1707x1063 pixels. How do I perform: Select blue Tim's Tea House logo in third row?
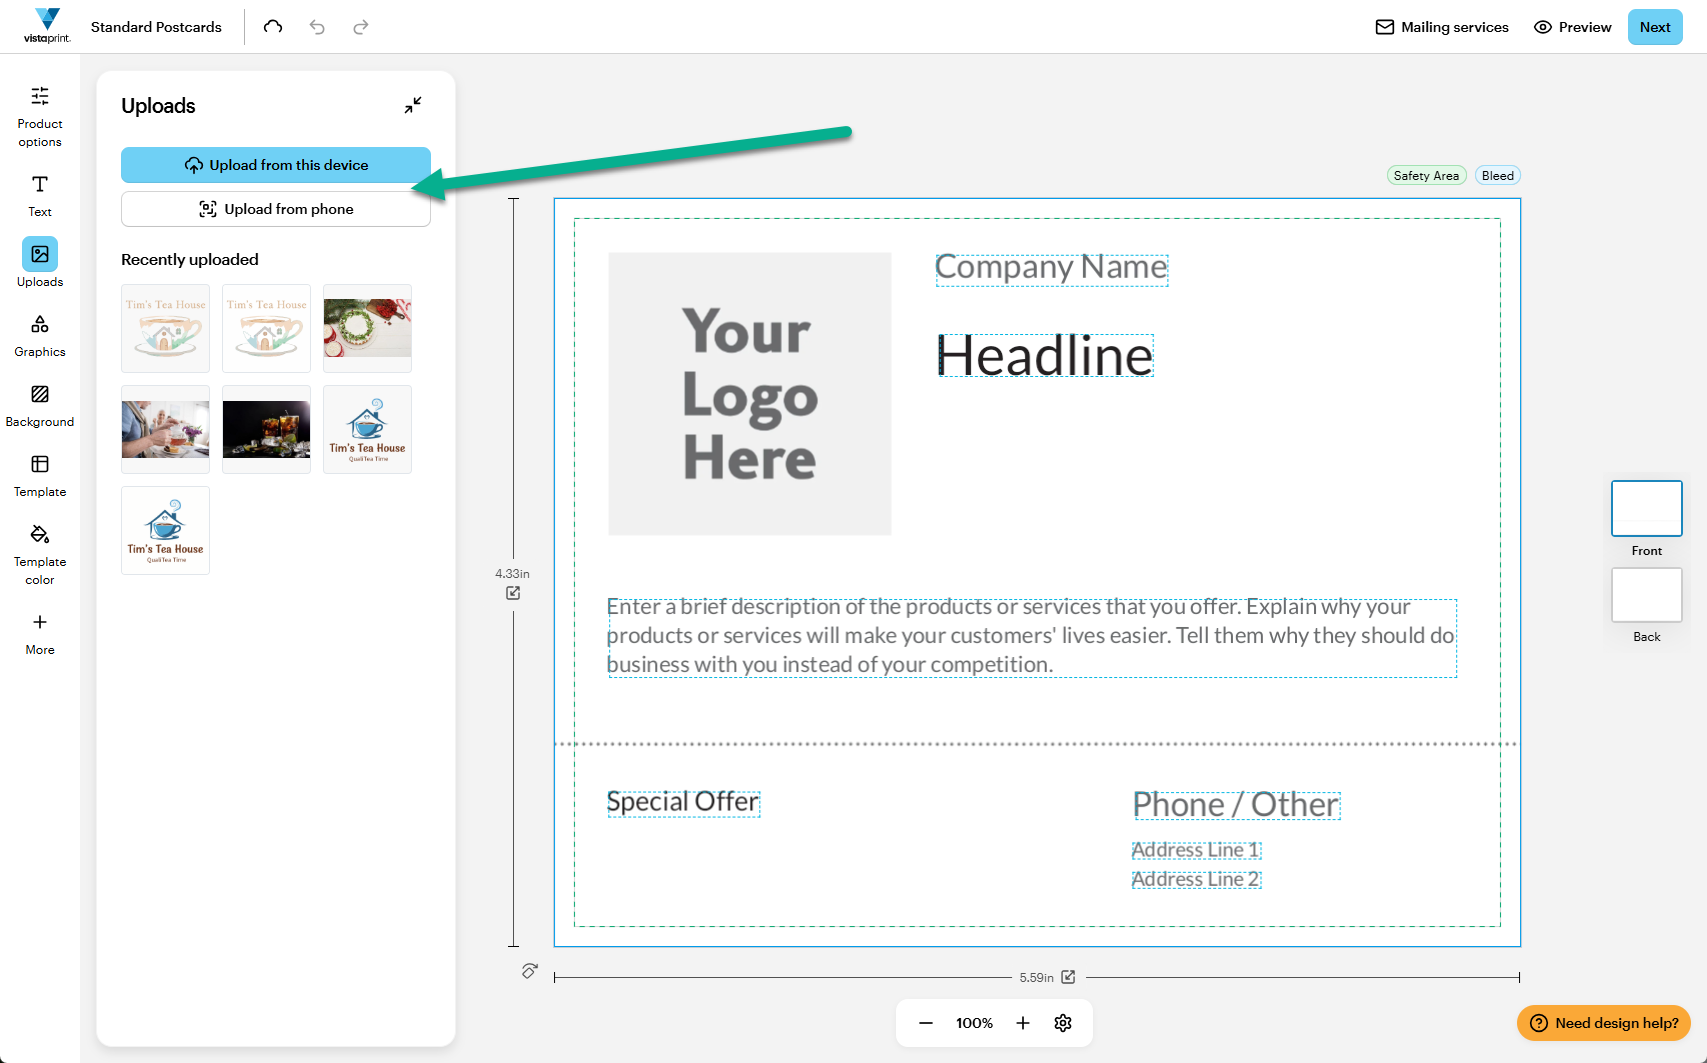tap(166, 530)
